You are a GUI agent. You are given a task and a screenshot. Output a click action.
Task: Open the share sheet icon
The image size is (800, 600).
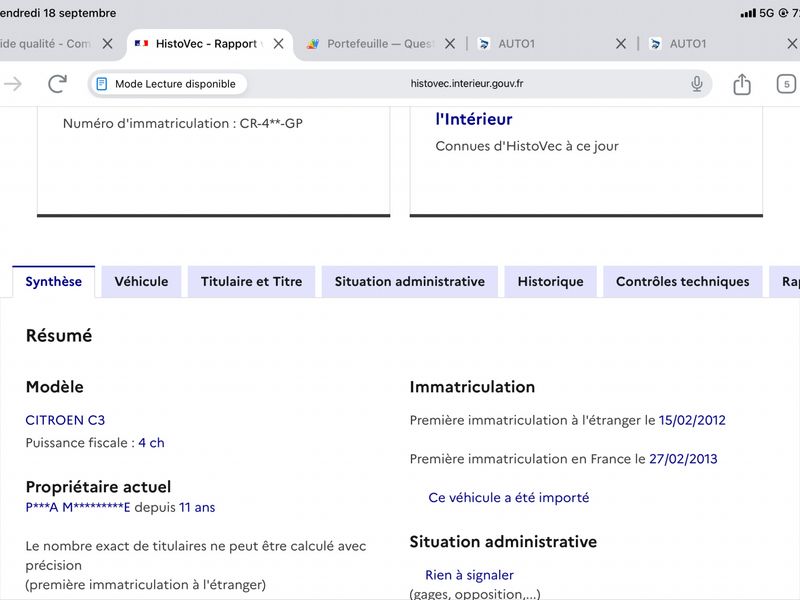741,84
